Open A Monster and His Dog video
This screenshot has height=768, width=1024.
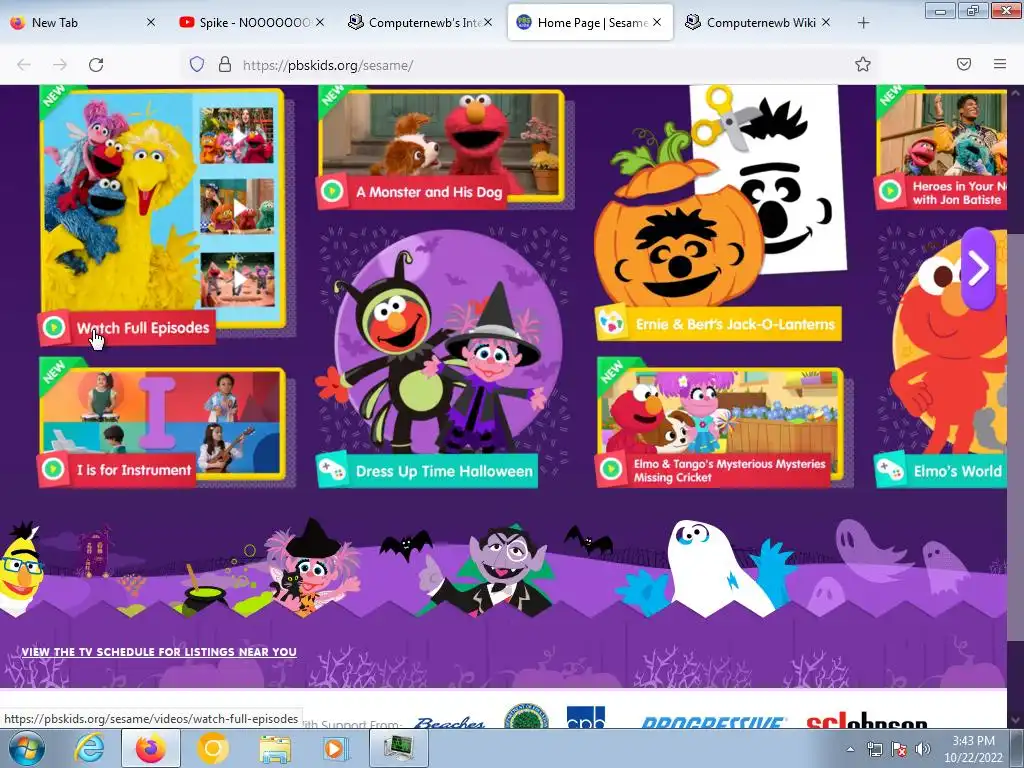pos(429,192)
